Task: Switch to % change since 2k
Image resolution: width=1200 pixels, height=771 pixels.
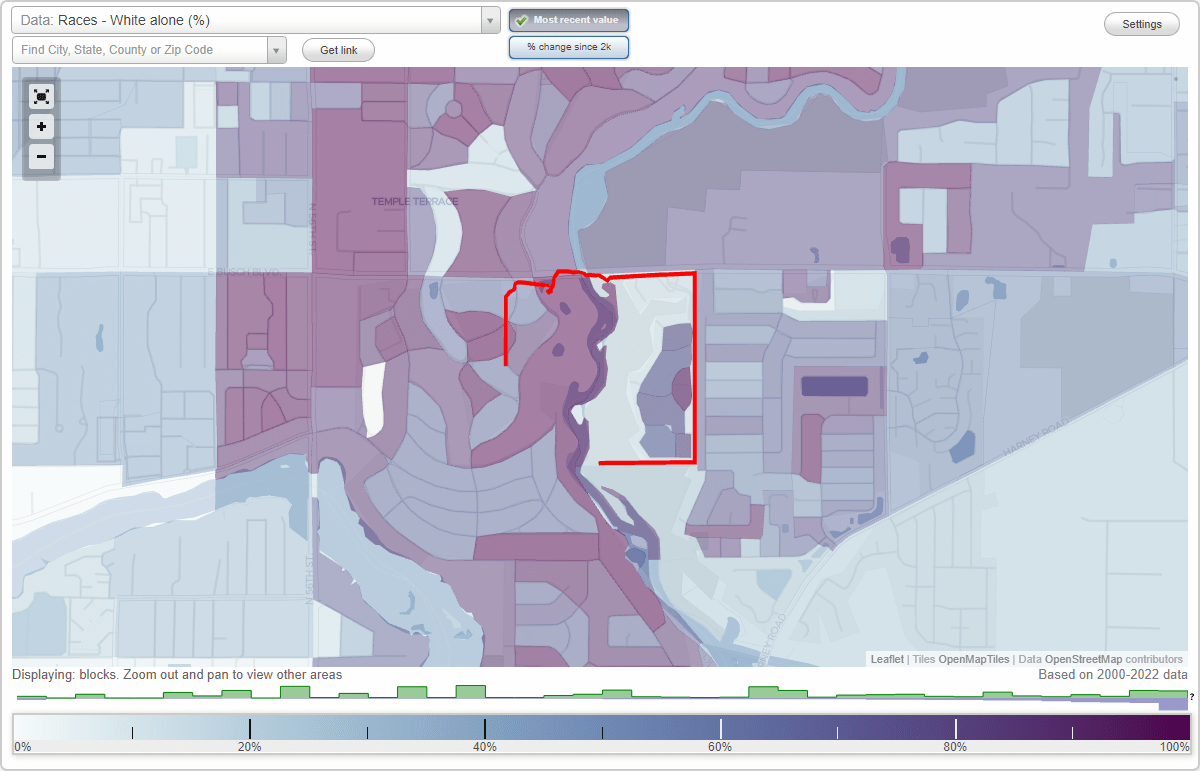Action: pyautogui.click(x=569, y=47)
